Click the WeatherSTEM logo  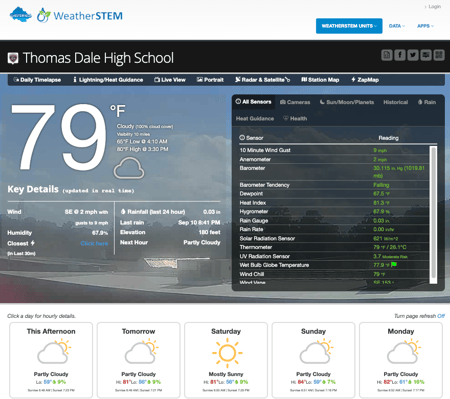click(x=80, y=16)
